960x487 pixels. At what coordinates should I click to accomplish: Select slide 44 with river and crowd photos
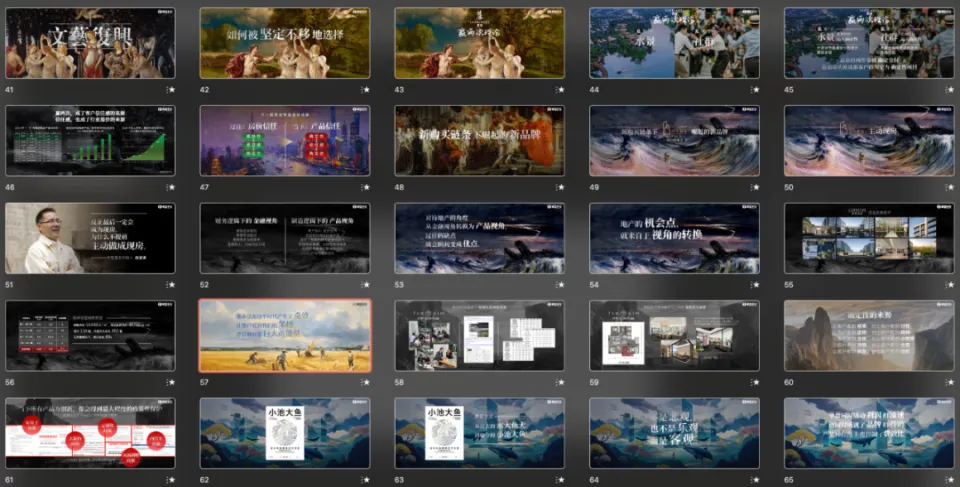[x=674, y=43]
